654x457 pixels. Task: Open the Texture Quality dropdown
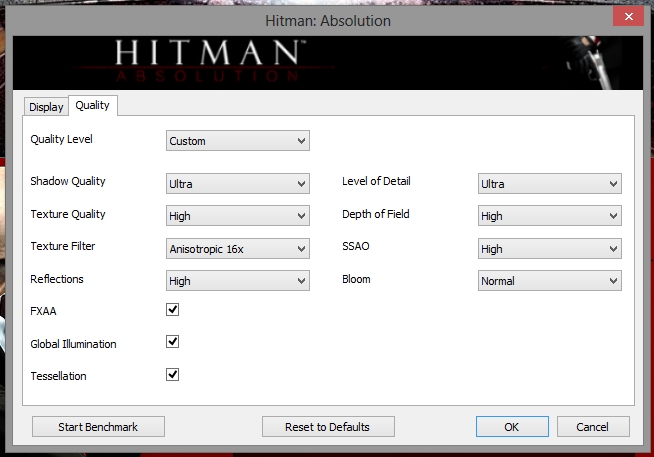238,216
